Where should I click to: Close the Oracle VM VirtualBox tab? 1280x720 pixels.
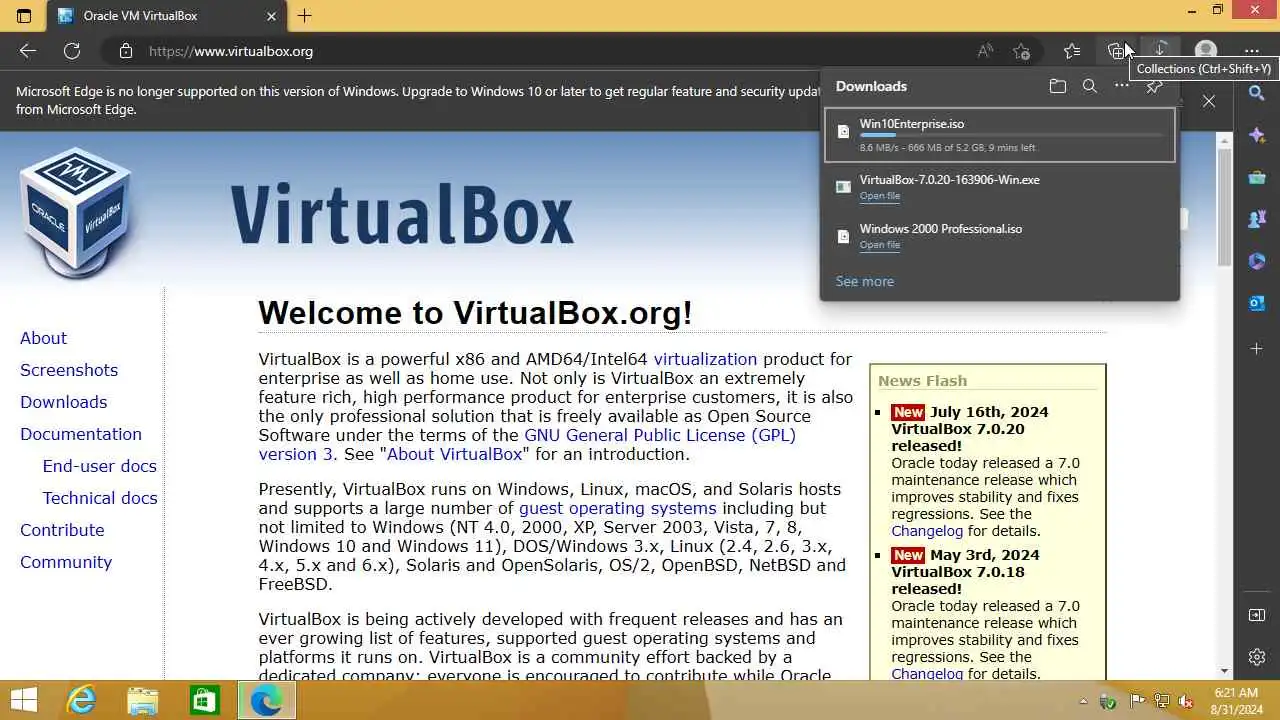coord(271,16)
